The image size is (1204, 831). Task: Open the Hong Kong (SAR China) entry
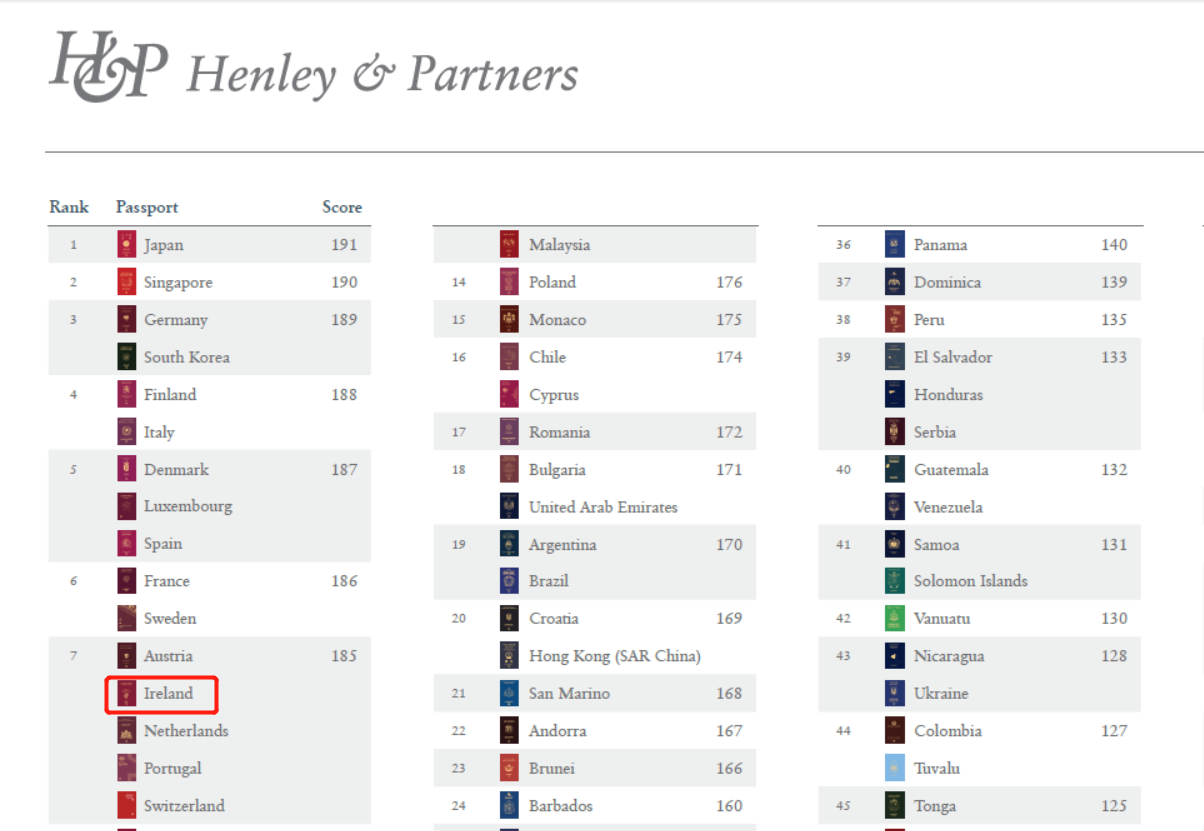(614, 656)
